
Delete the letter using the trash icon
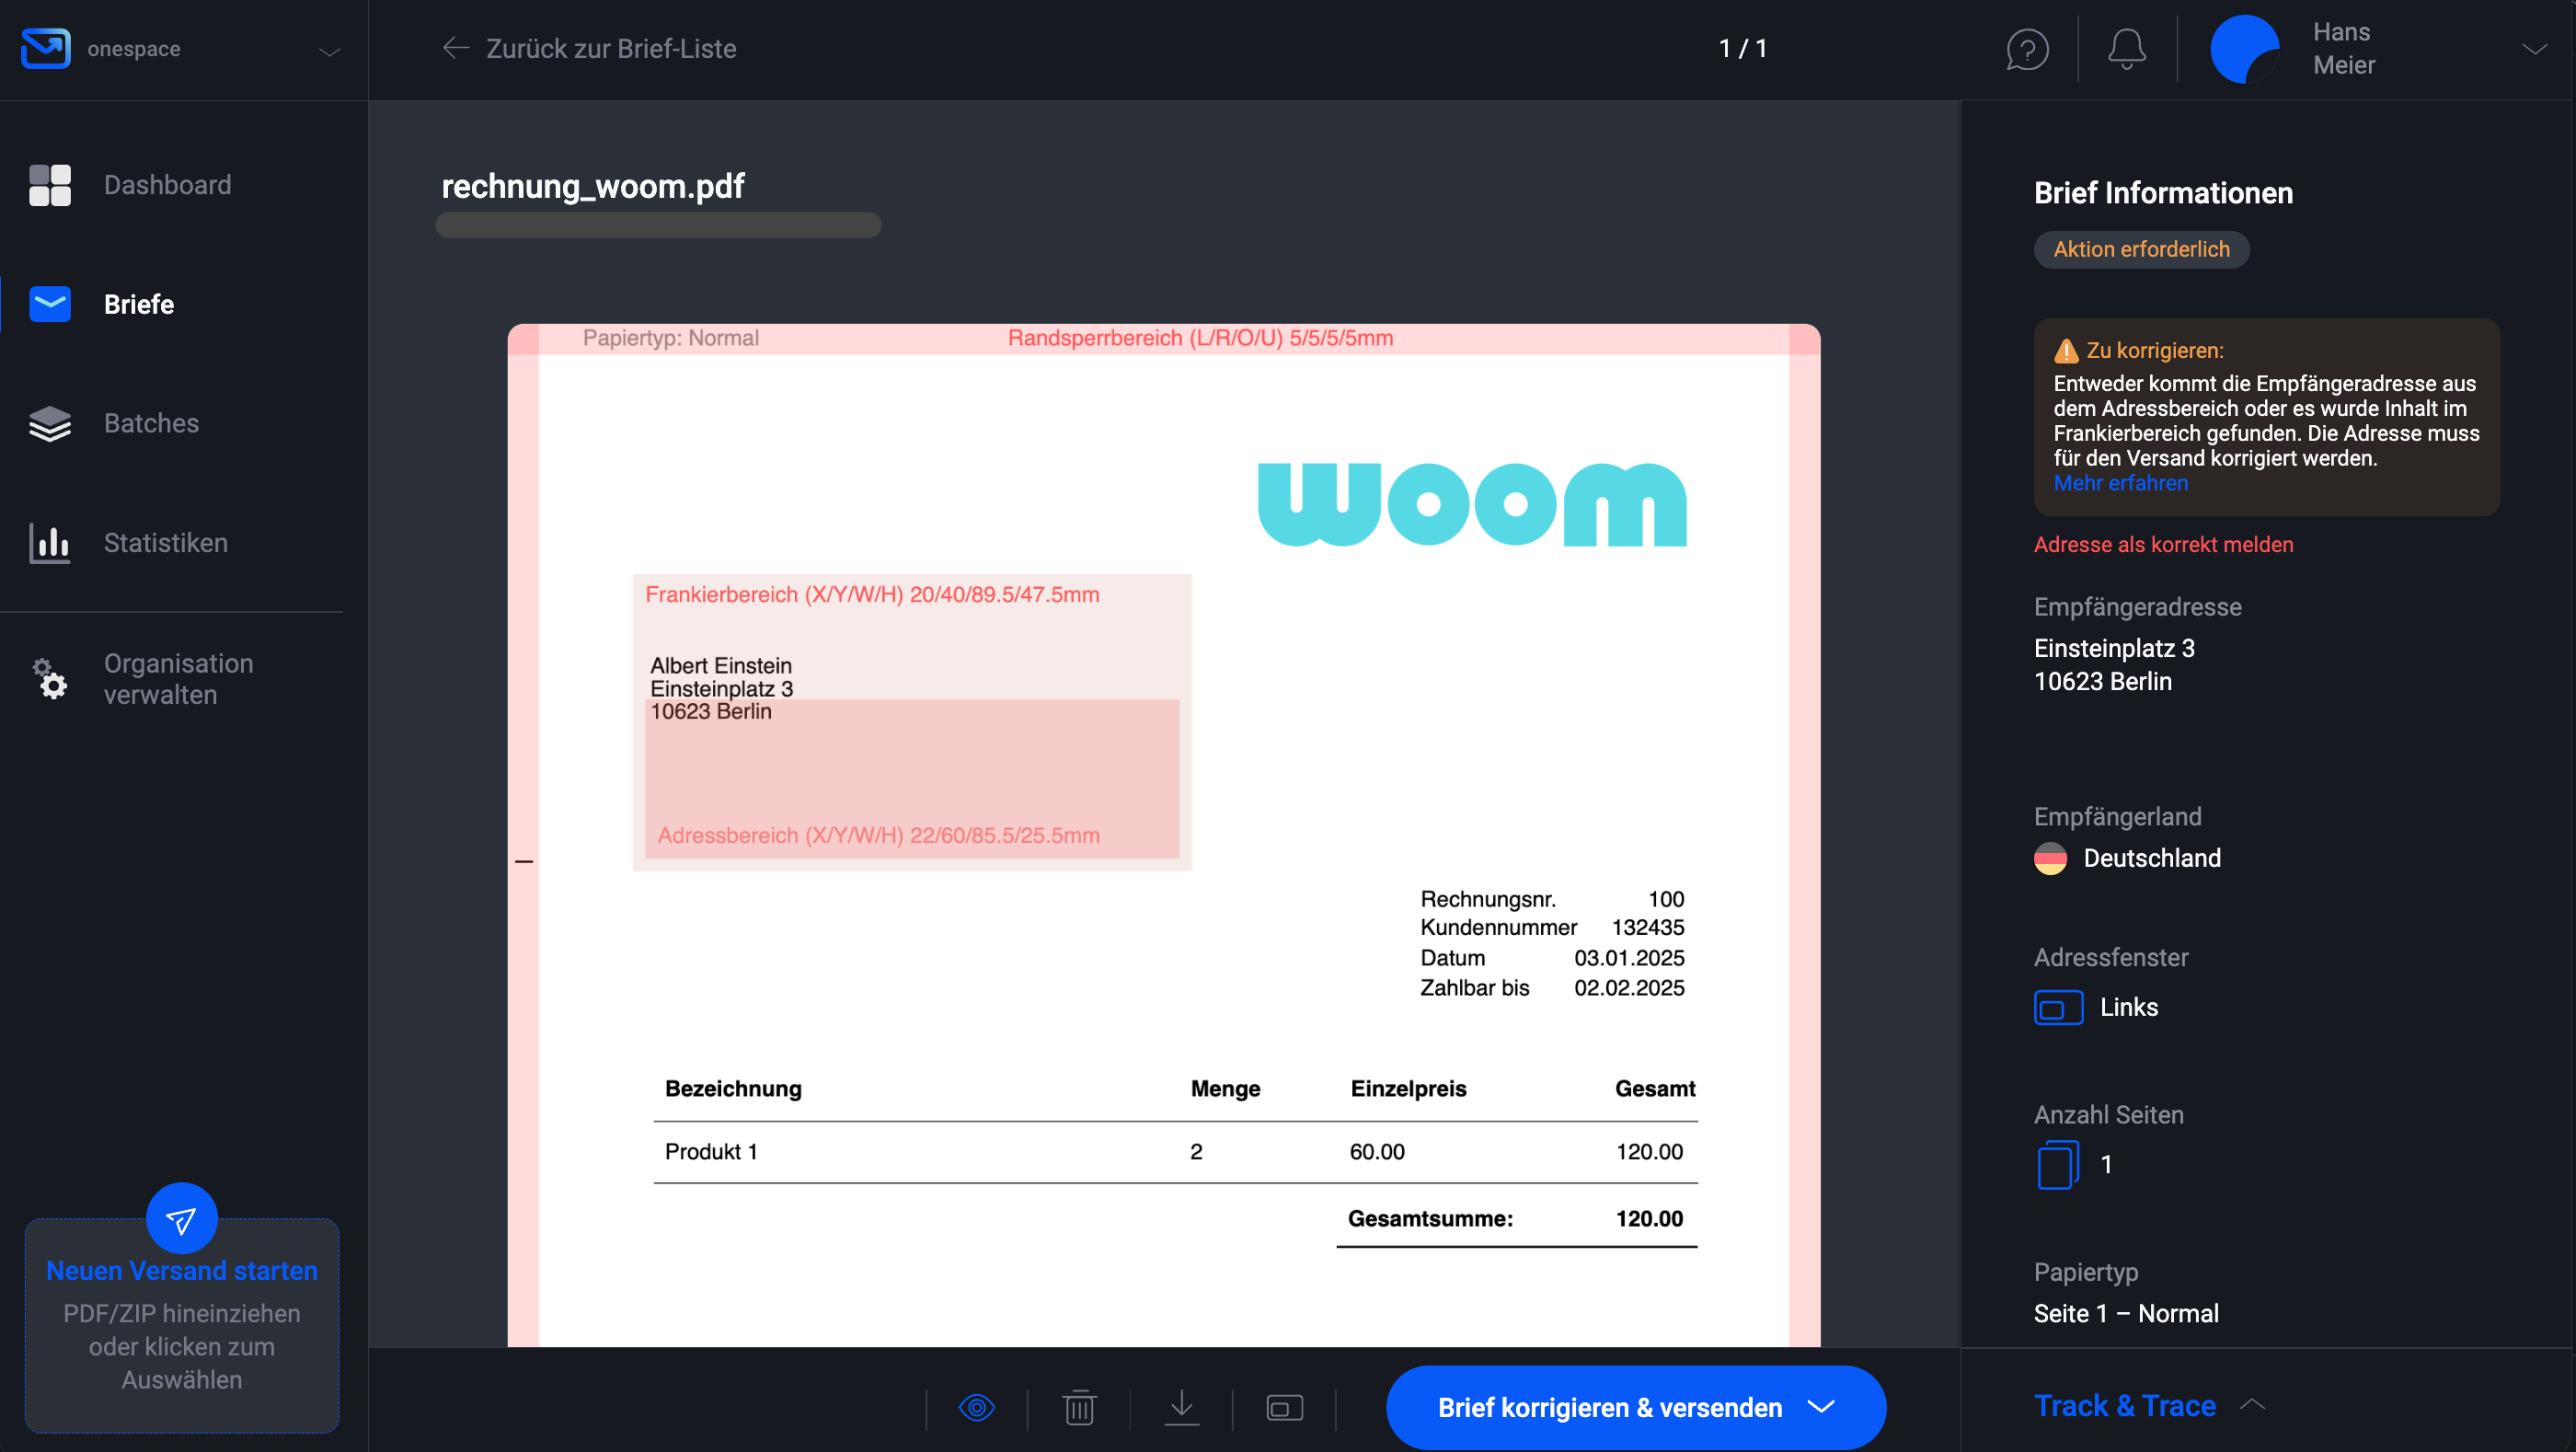[1079, 1407]
